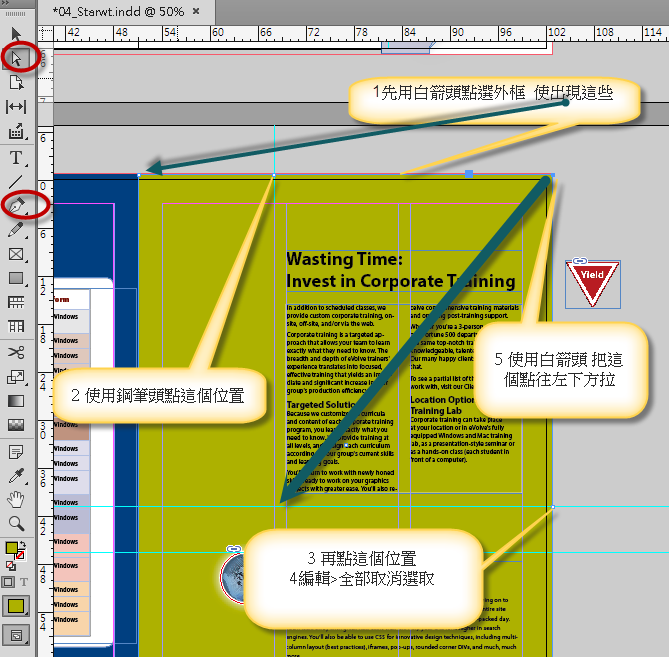Image resolution: width=669 pixels, height=657 pixels.
Task: Choose the Page tool
Action: click(16, 82)
